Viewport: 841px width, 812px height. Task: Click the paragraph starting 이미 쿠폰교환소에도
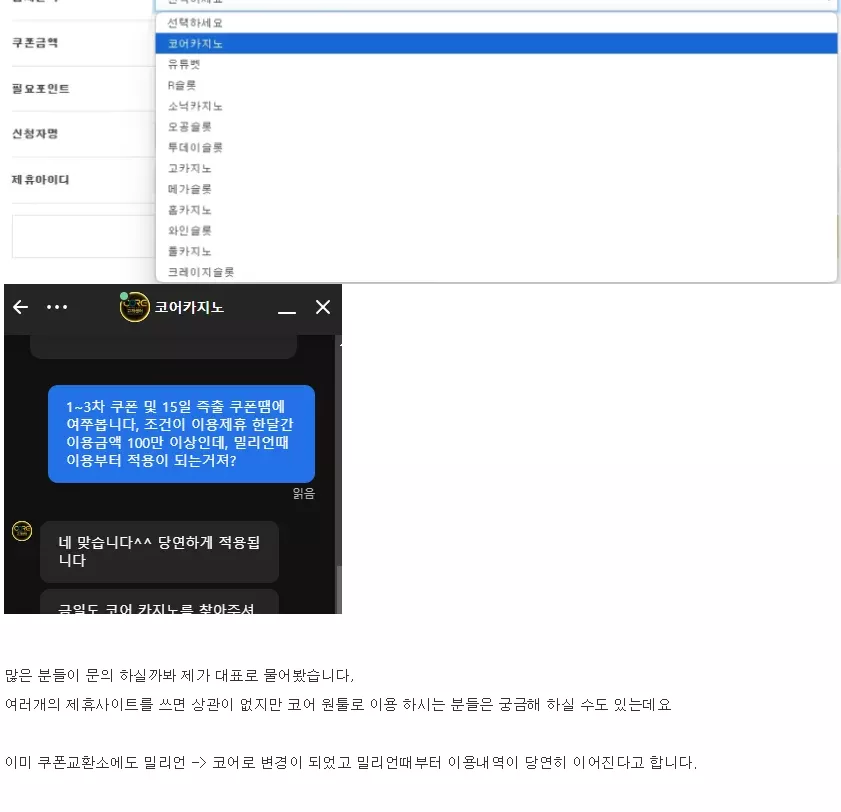coord(351,762)
